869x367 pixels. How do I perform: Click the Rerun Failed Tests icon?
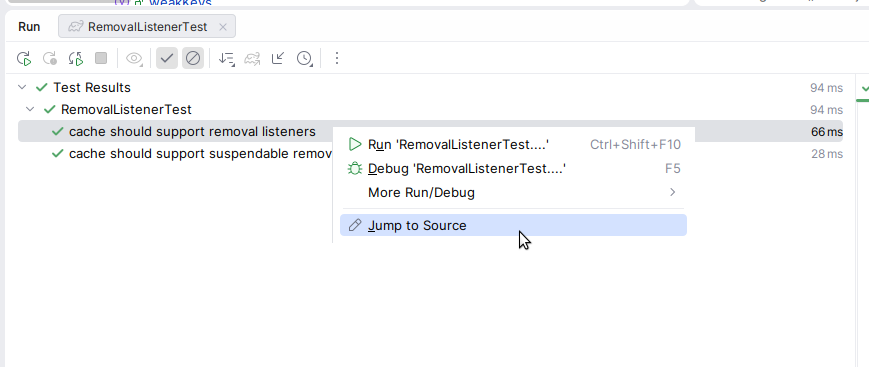click(x=50, y=58)
